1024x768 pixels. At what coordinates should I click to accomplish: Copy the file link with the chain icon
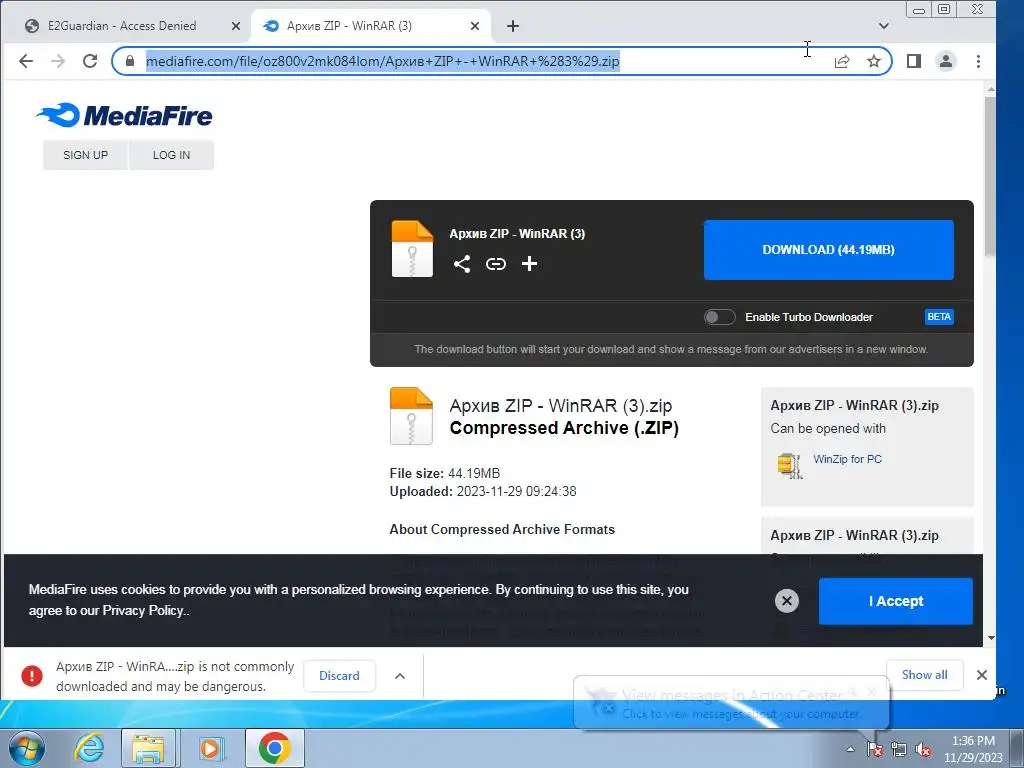[496, 264]
